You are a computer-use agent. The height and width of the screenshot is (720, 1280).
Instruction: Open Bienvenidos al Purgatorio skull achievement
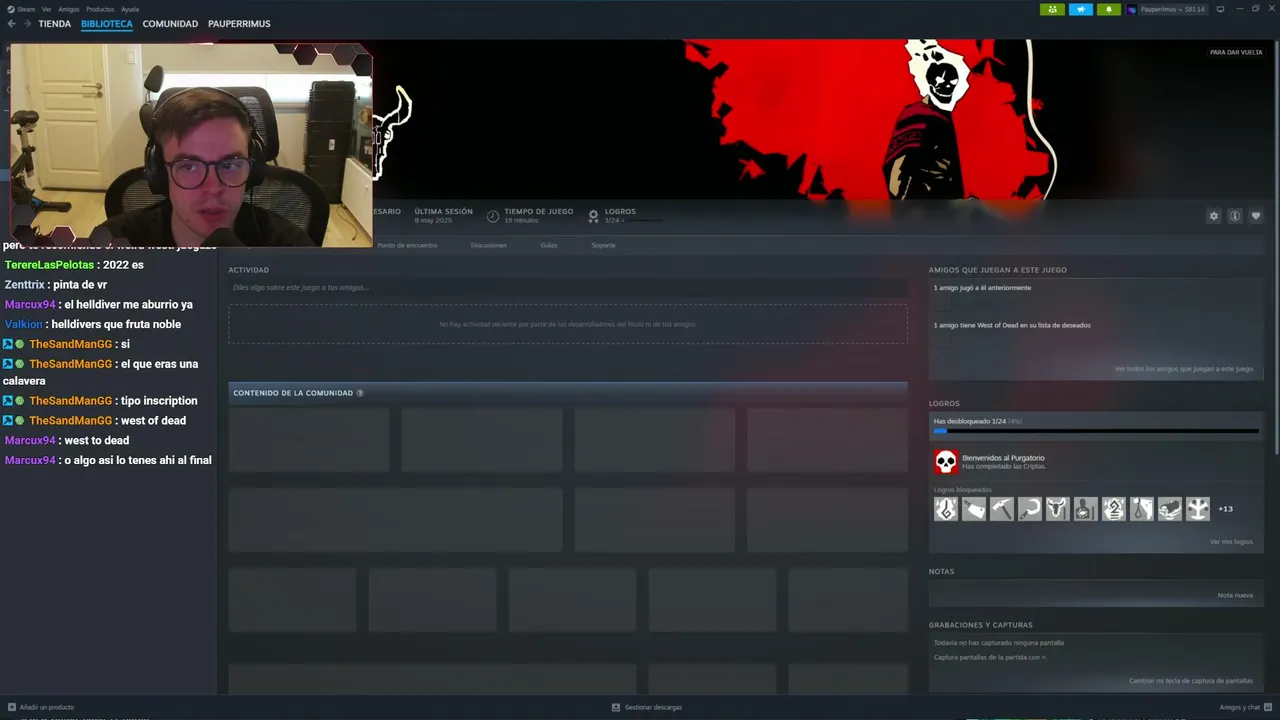945,462
